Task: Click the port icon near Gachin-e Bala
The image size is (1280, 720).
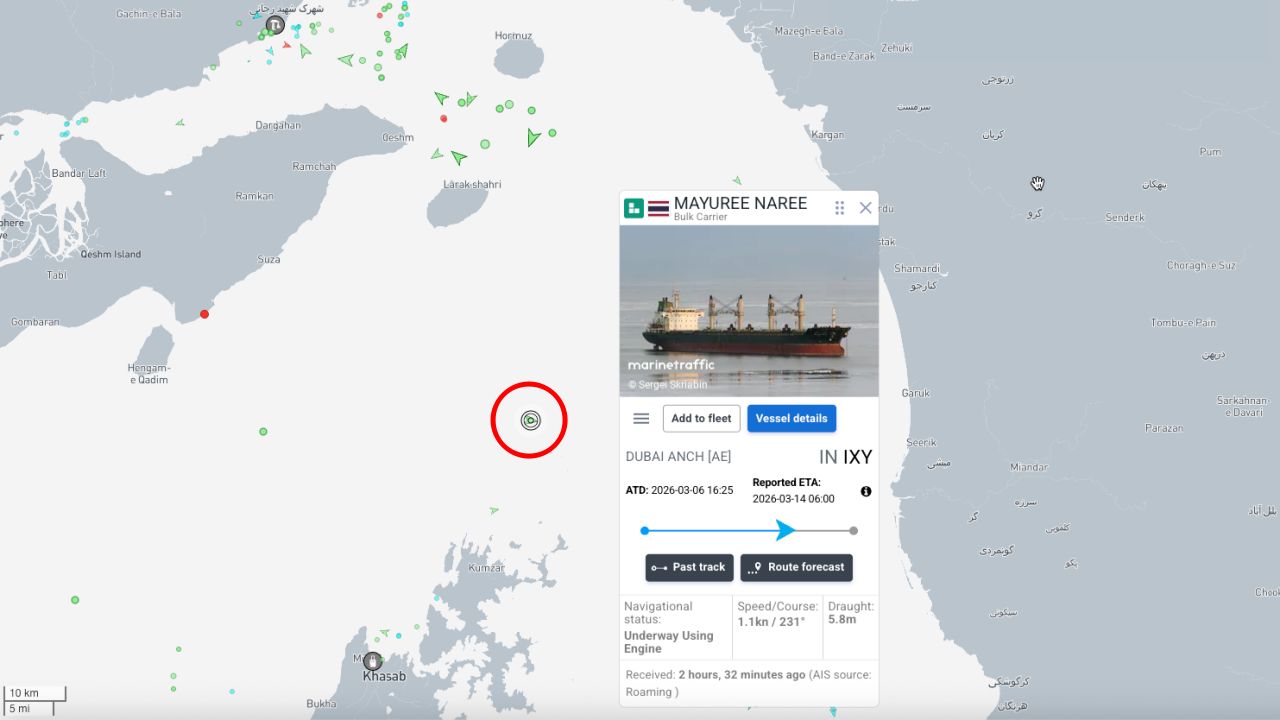Action: point(274,25)
